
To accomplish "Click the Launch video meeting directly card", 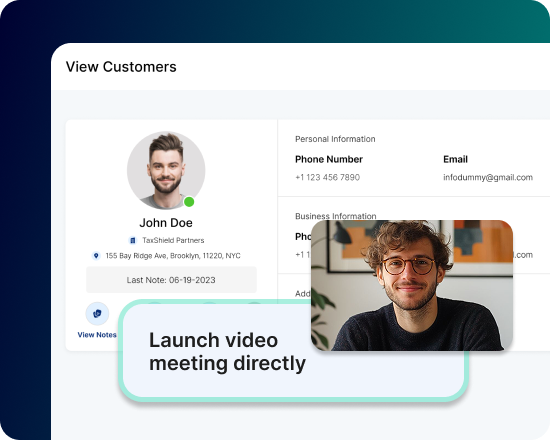I will [x=293, y=351].
